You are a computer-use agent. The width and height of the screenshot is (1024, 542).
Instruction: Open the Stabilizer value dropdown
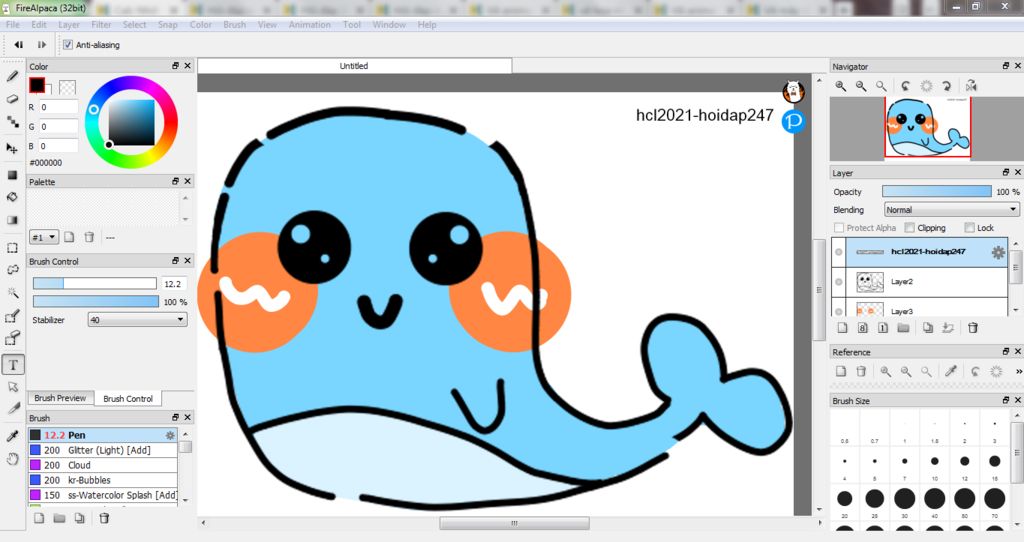click(x=138, y=320)
